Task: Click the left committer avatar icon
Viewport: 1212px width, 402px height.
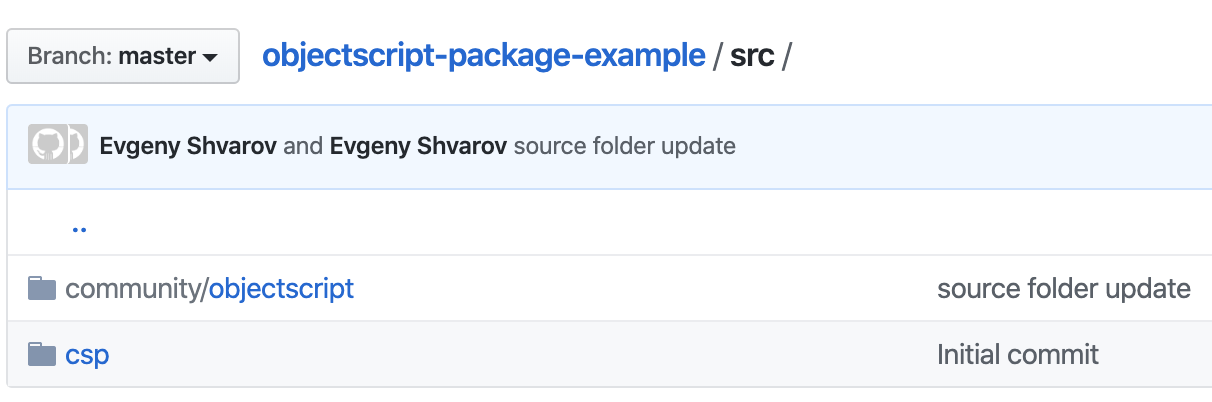Action: [43, 146]
